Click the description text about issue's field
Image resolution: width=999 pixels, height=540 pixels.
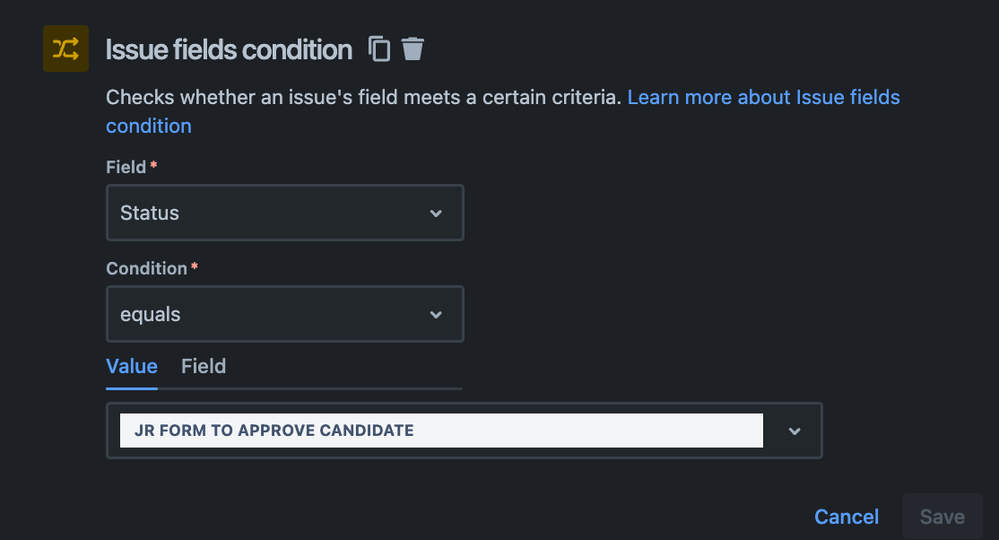click(363, 97)
